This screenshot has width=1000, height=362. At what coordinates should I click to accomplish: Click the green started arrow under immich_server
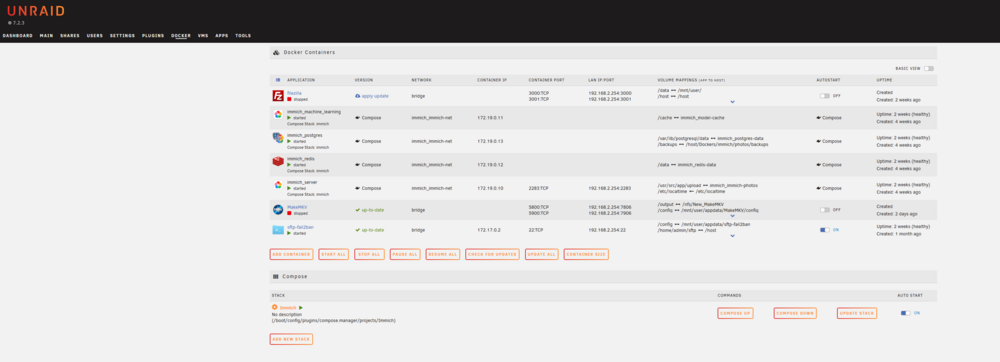(289, 188)
